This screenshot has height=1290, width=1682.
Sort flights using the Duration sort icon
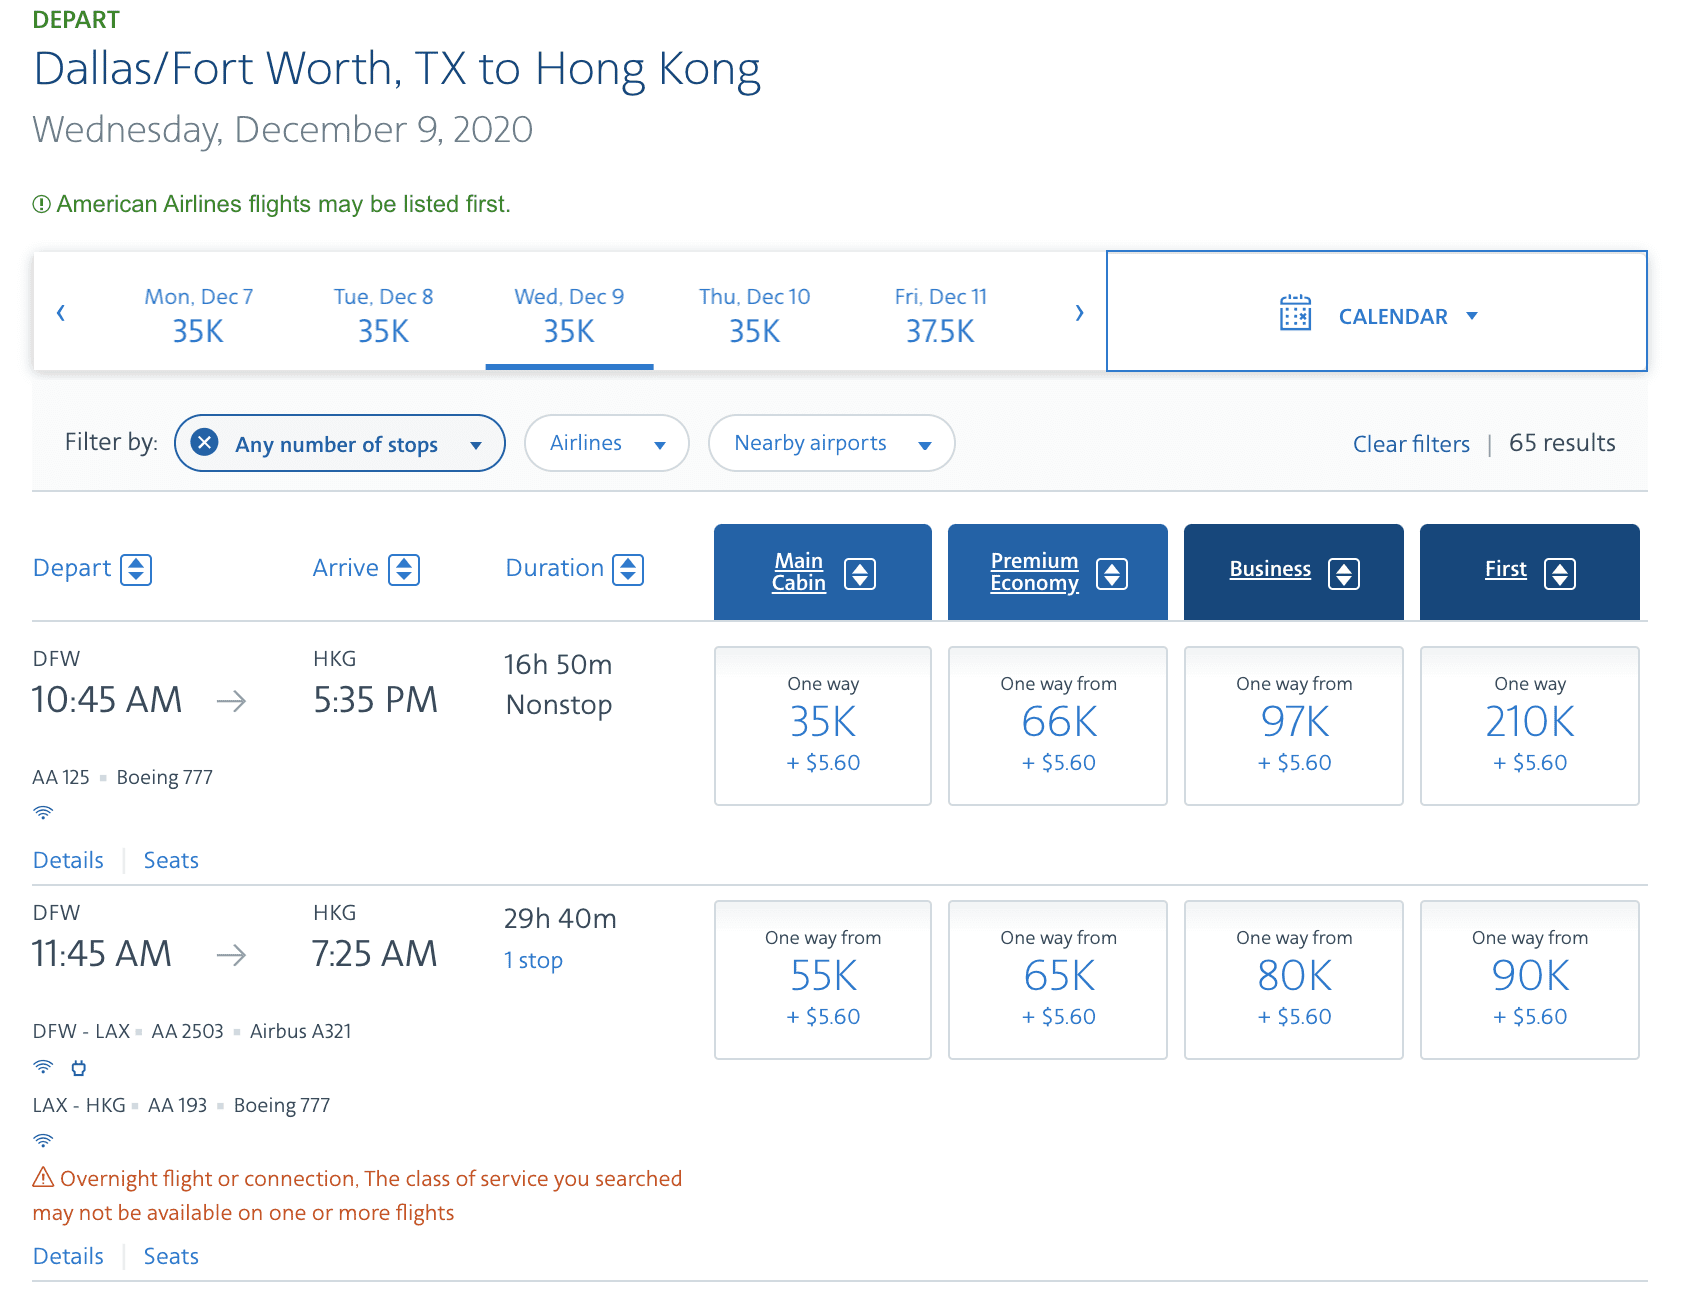tap(628, 569)
